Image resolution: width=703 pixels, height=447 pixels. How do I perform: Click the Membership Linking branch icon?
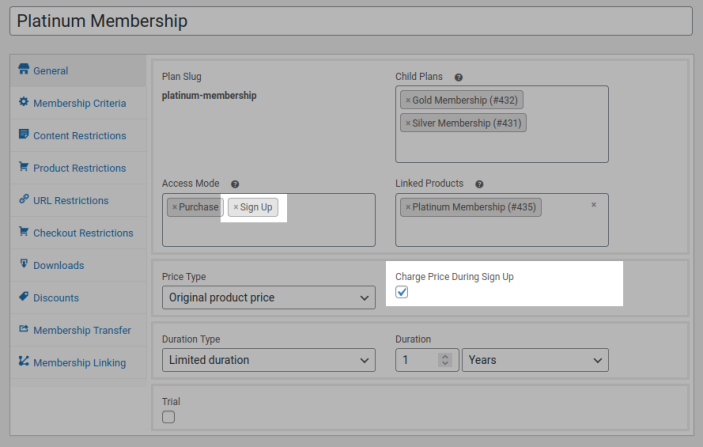(23, 361)
